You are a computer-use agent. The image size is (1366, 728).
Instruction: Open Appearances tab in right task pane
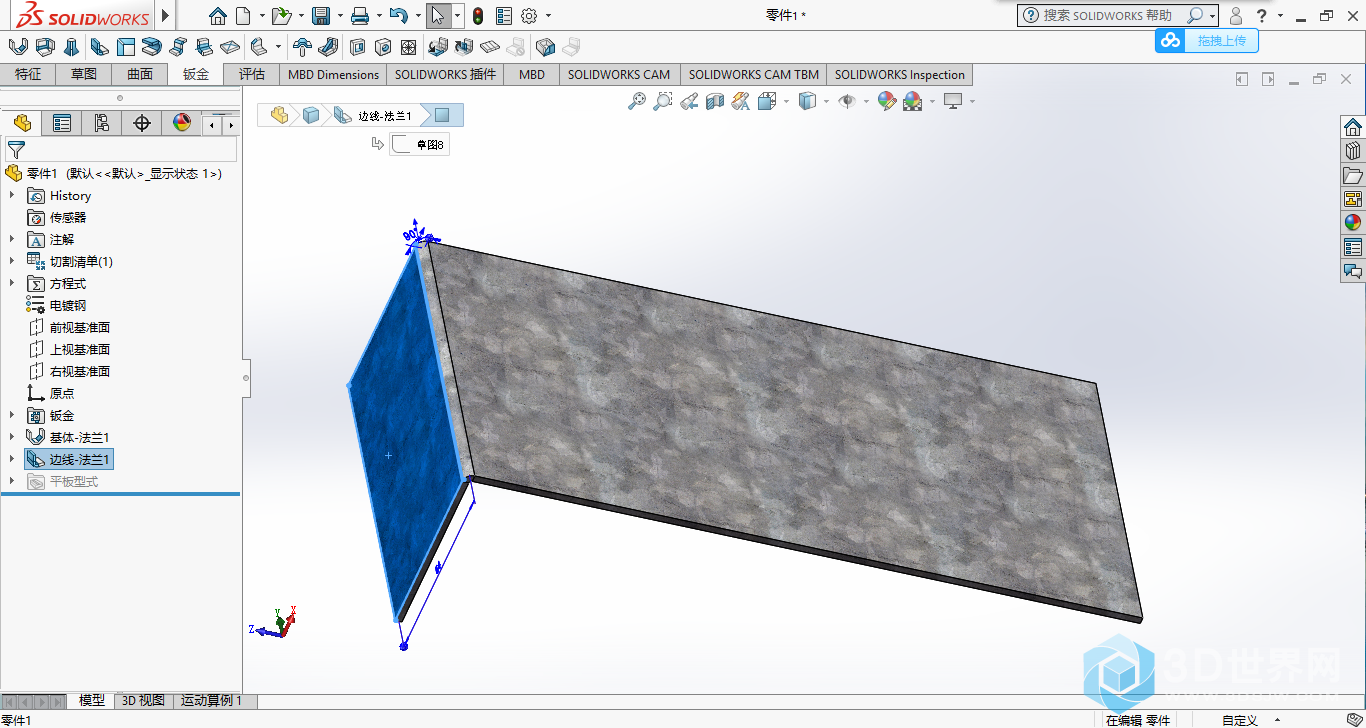[1353, 223]
